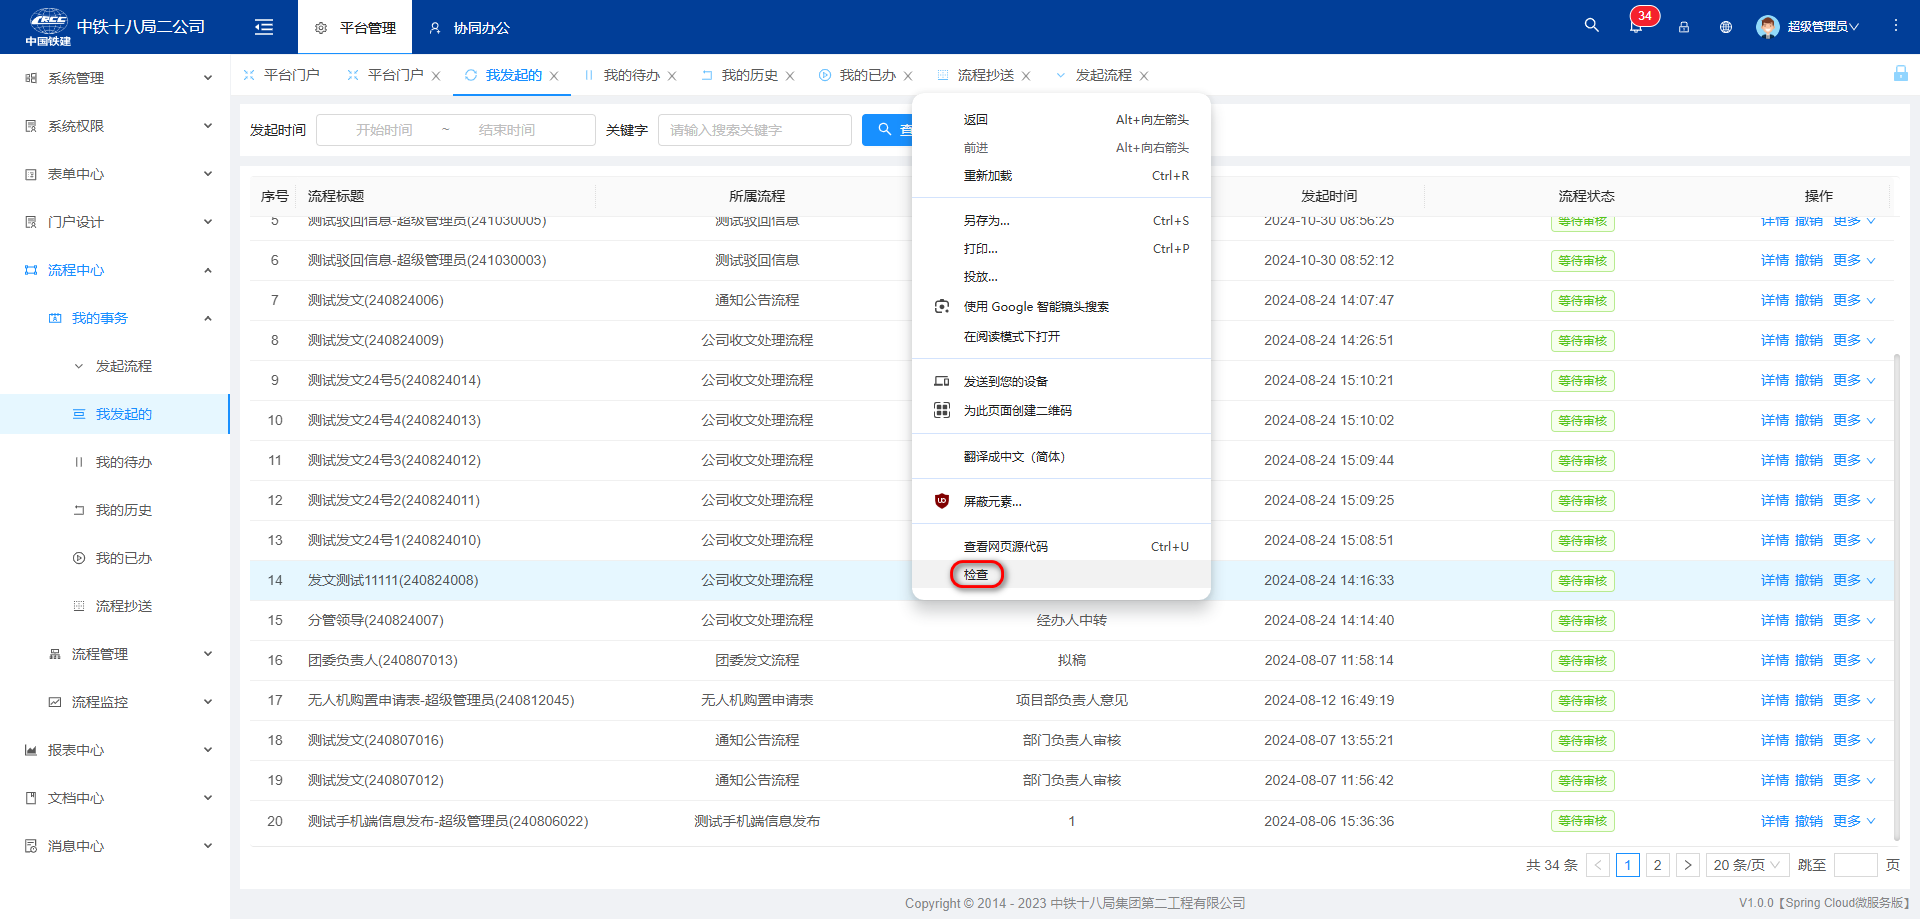Click the 等待审核 status tag in row 15
The image size is (1920, 919).
click(1582, 620)
